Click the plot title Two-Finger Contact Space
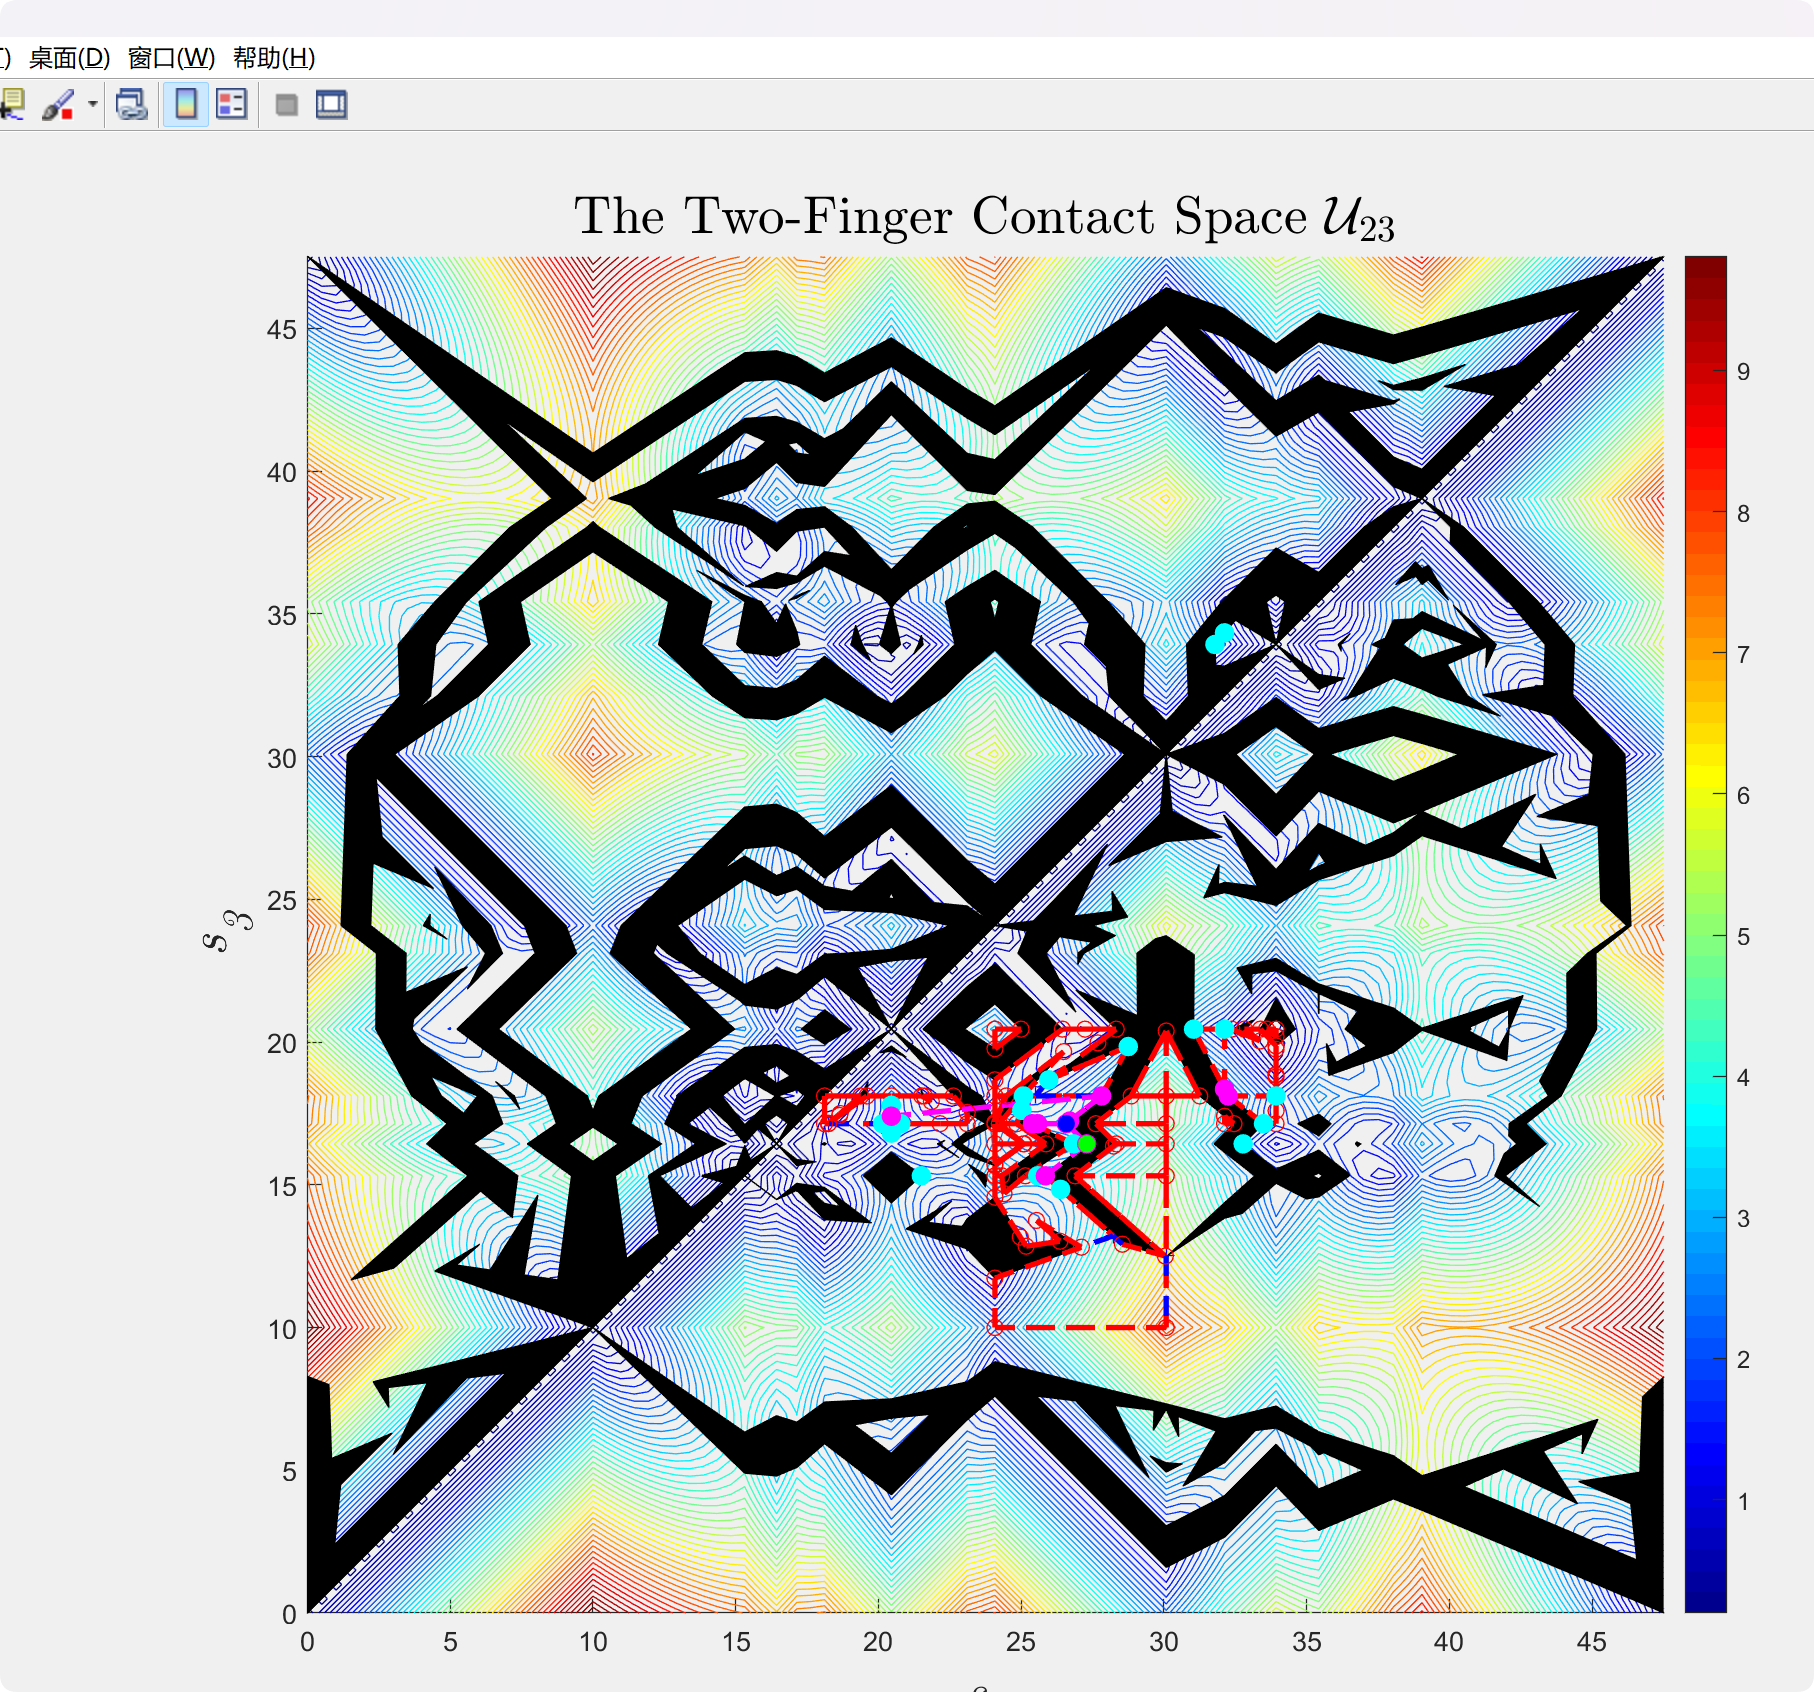Image resolution: width=1814 pixels, height=1692 pixels. tap(984, 218)
